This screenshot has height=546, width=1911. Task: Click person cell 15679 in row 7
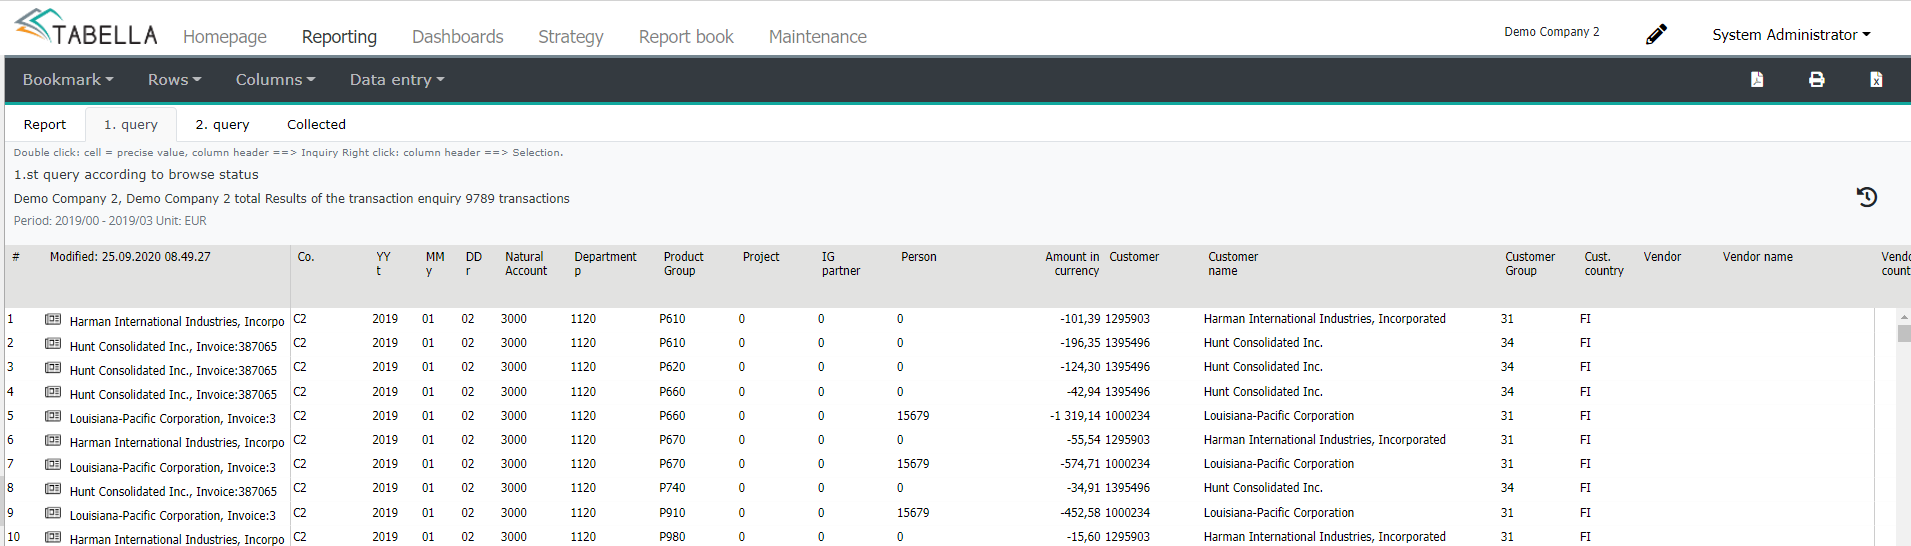913,464
